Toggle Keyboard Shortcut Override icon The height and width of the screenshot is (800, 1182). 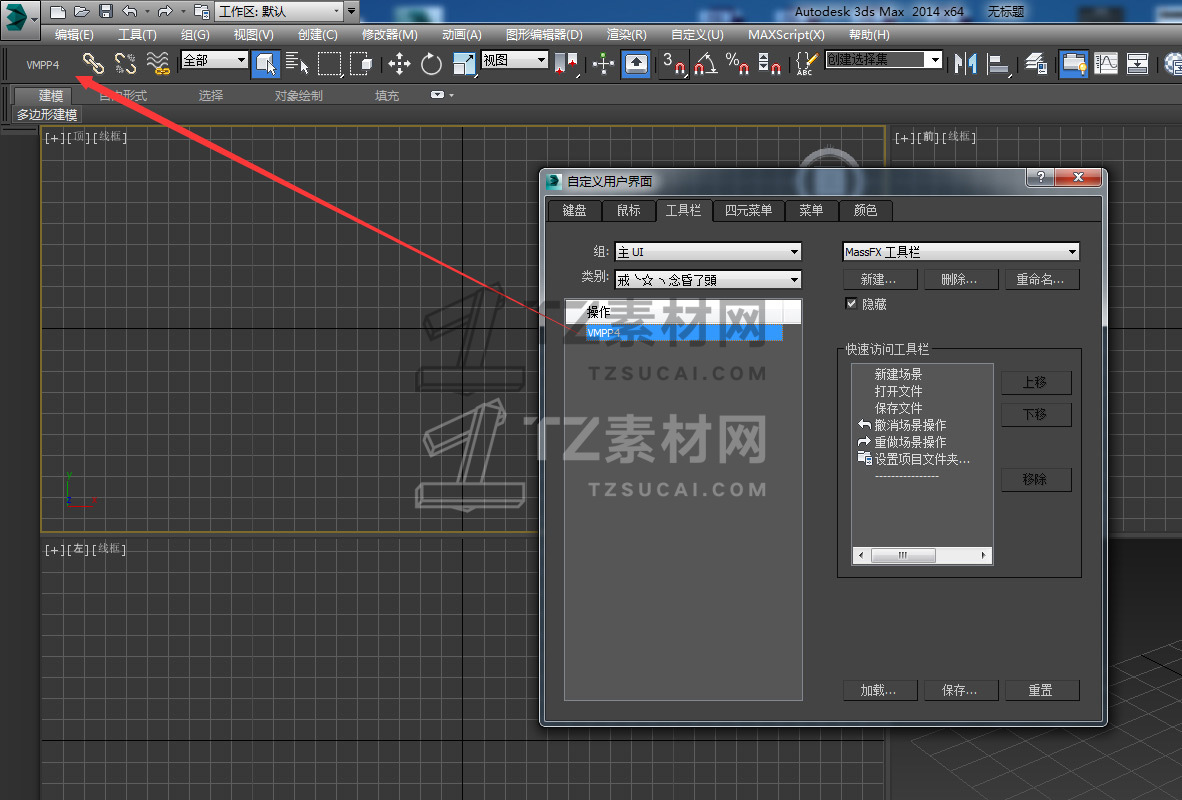click(x=636, y=64)
